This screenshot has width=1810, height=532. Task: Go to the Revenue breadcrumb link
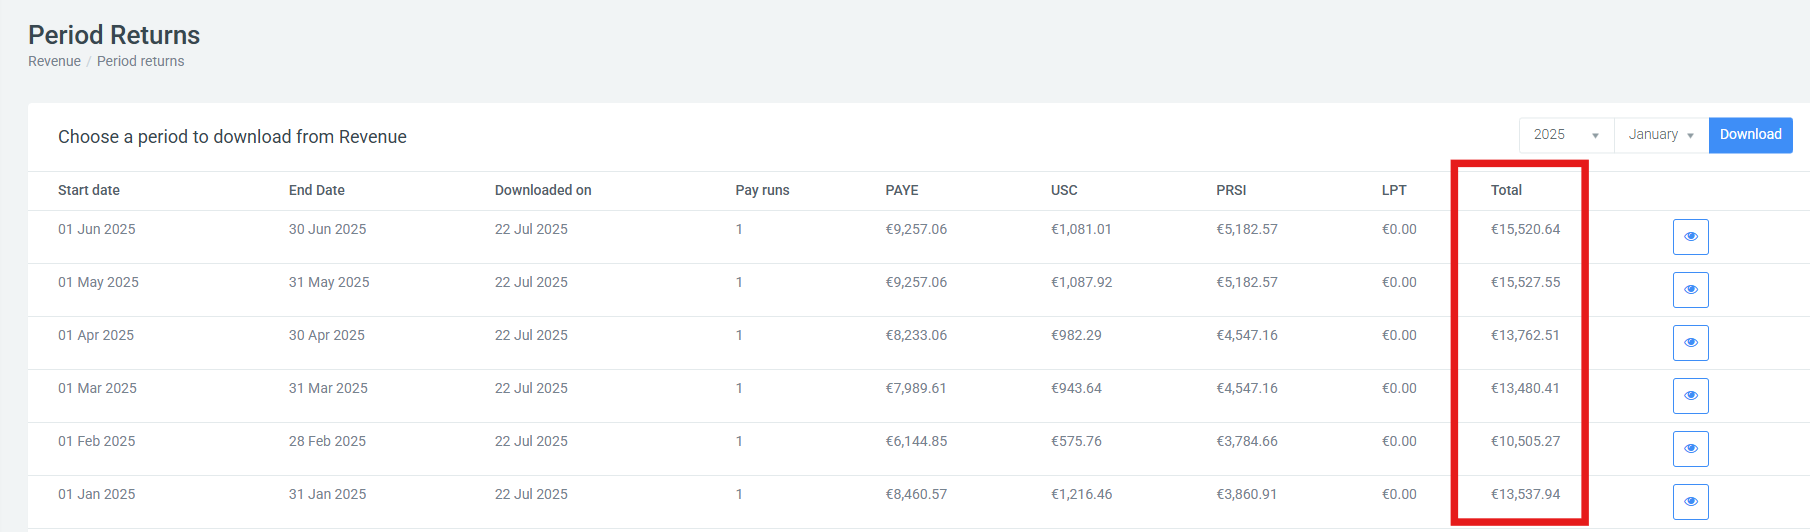[x=54, y=61]
